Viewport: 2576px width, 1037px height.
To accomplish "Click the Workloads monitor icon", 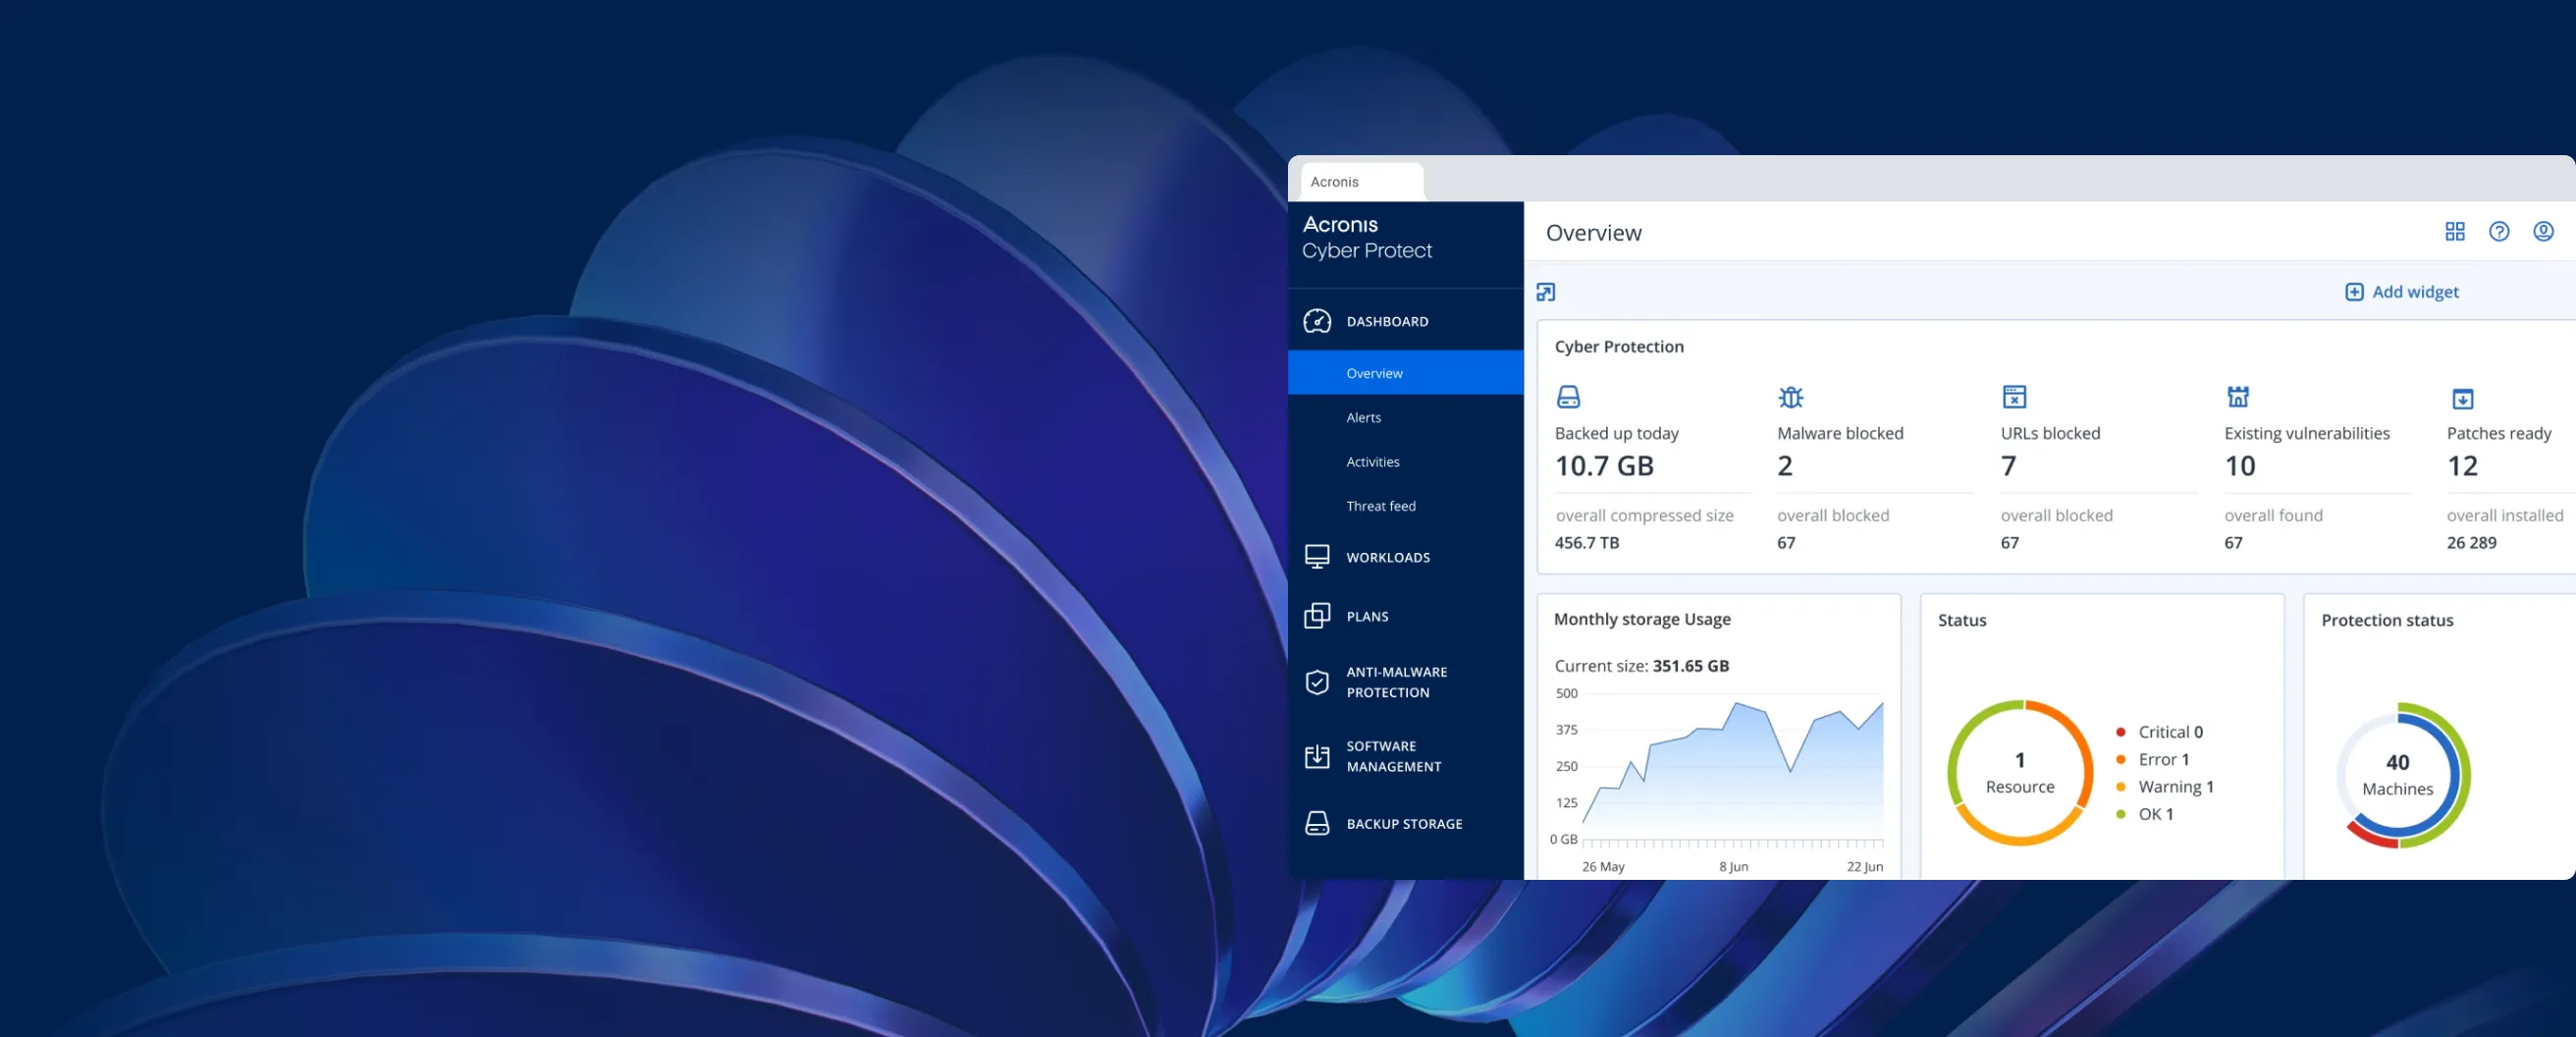I will [x=1317, y=557].
